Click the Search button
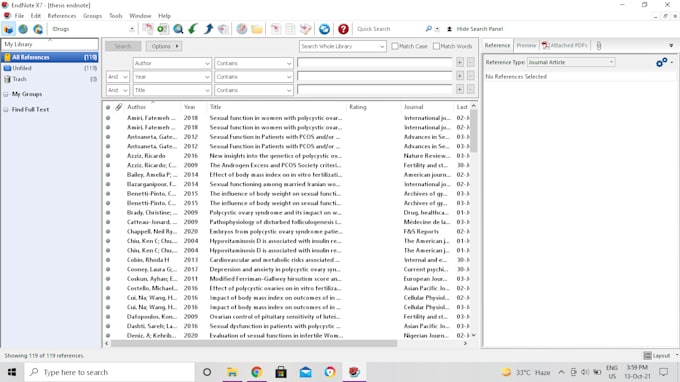This screenshot has width=680, height=382. pos(123,46)
